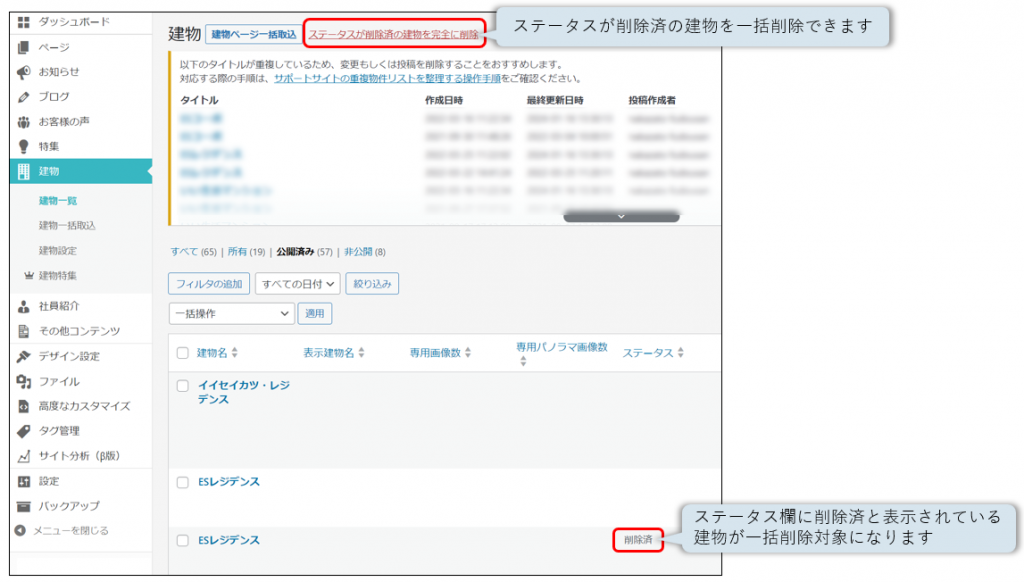Open 建物一括取込 submenu item

(x=67, y=226)
